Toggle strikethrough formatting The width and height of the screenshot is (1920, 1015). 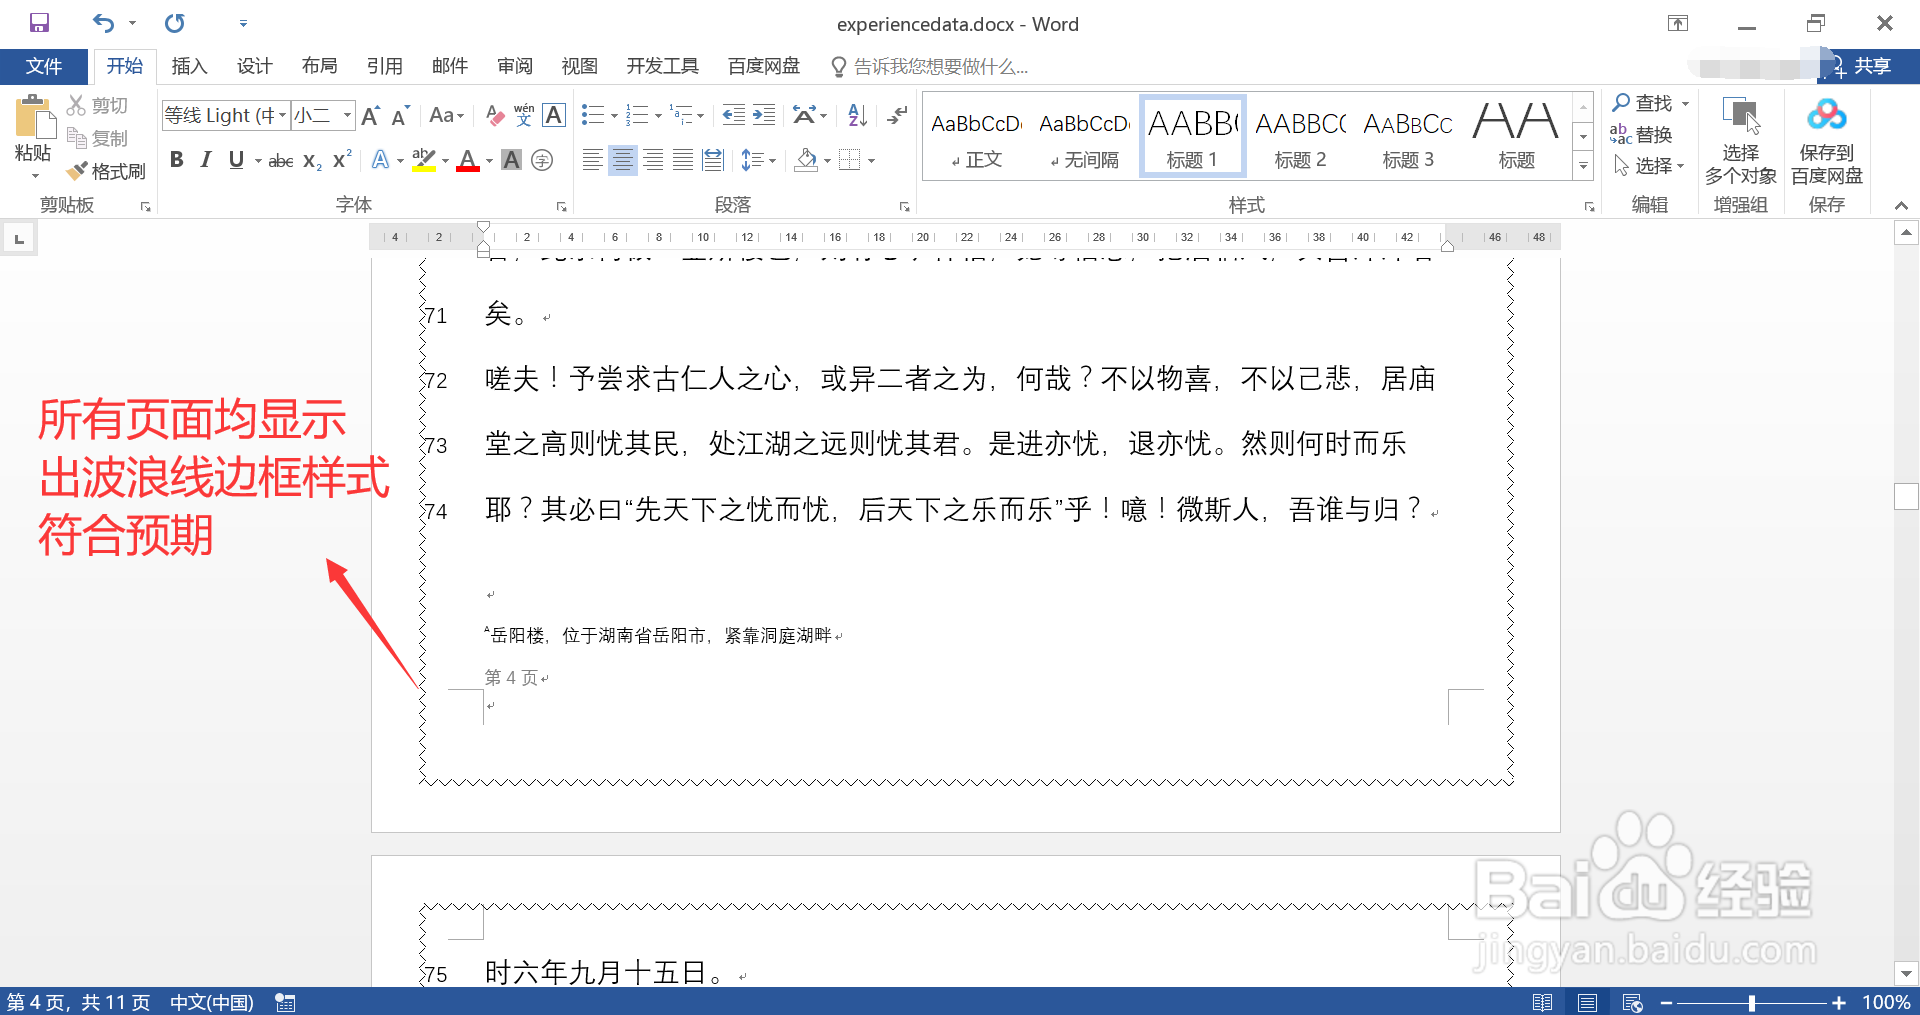tap(281, 160)
